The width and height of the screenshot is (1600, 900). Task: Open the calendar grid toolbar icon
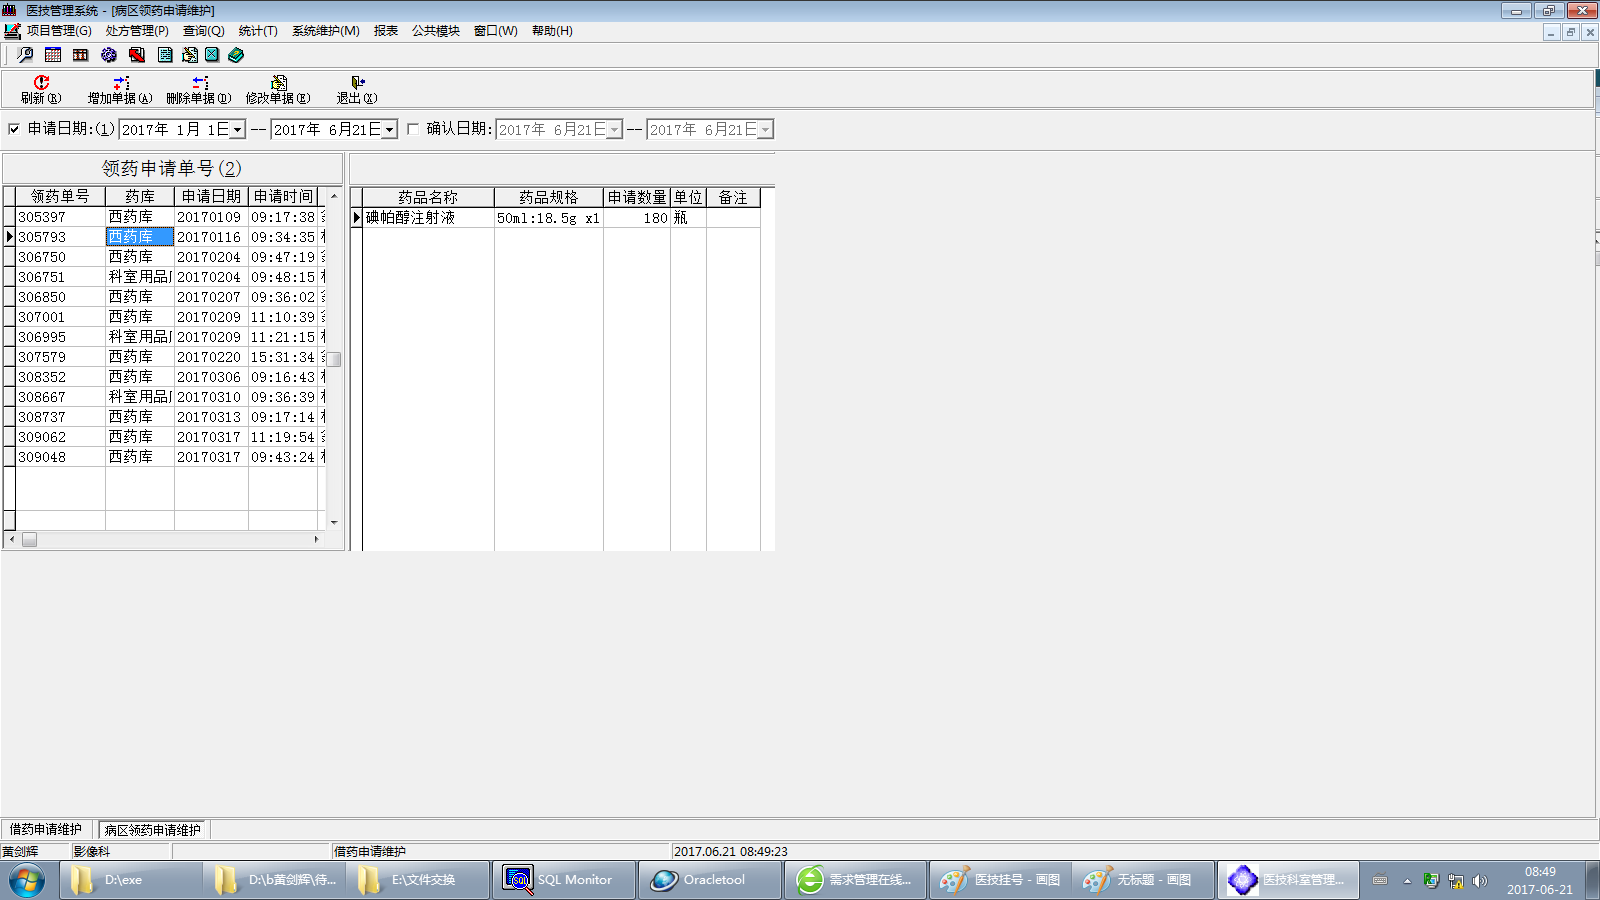53,55
